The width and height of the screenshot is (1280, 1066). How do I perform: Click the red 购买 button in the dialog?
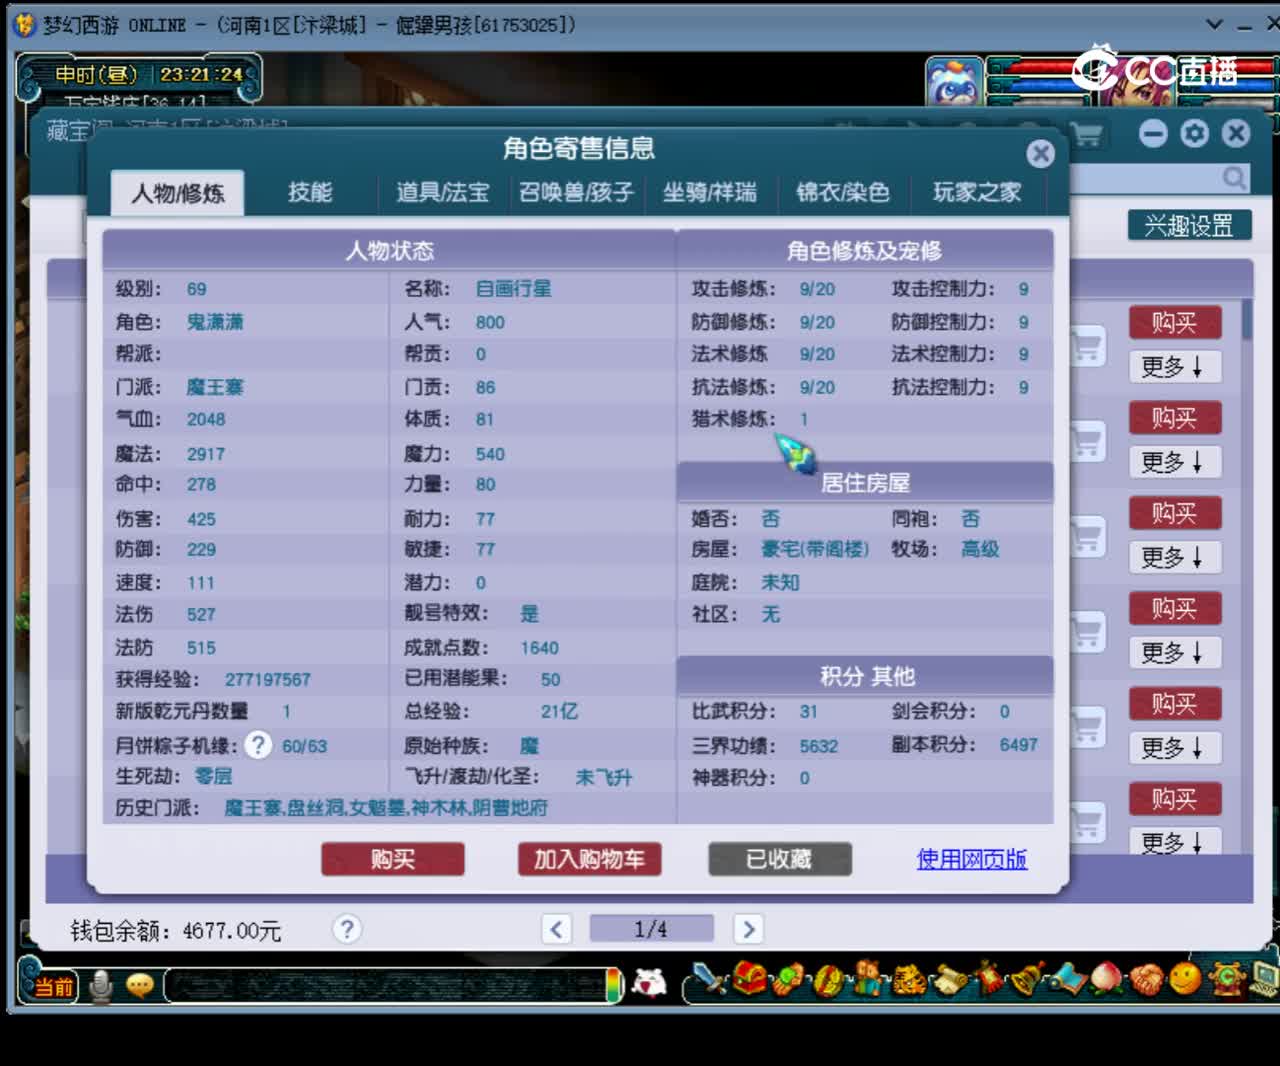click(393, 859)
